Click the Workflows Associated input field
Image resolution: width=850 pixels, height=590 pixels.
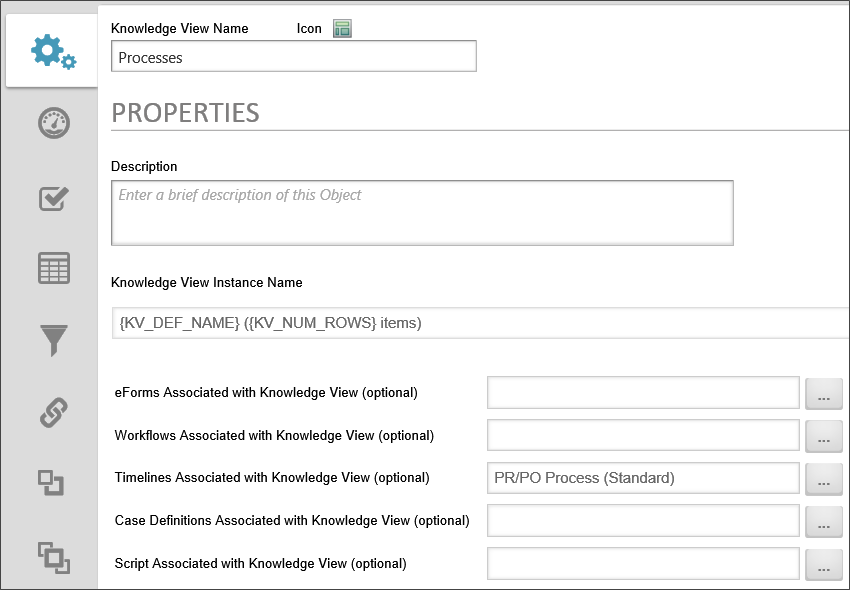pyautogui.click(x=643, y=436)
